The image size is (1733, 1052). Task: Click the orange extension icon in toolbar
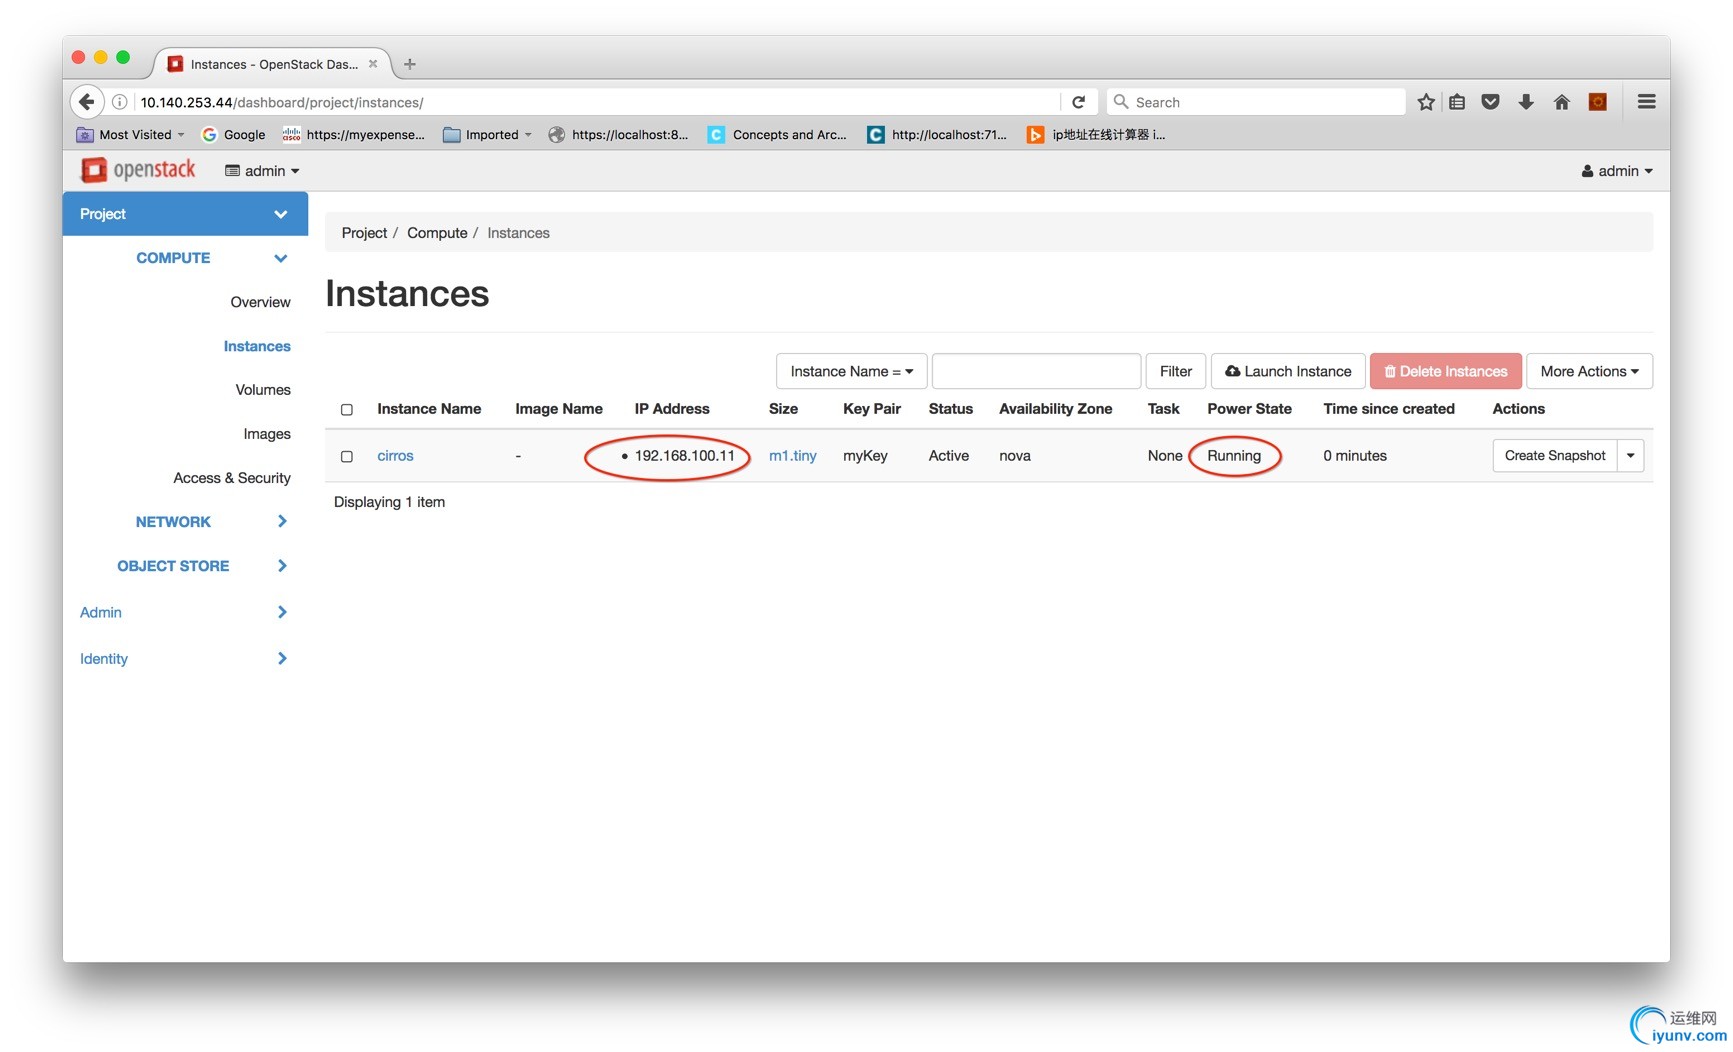[x=1598, y=102]
